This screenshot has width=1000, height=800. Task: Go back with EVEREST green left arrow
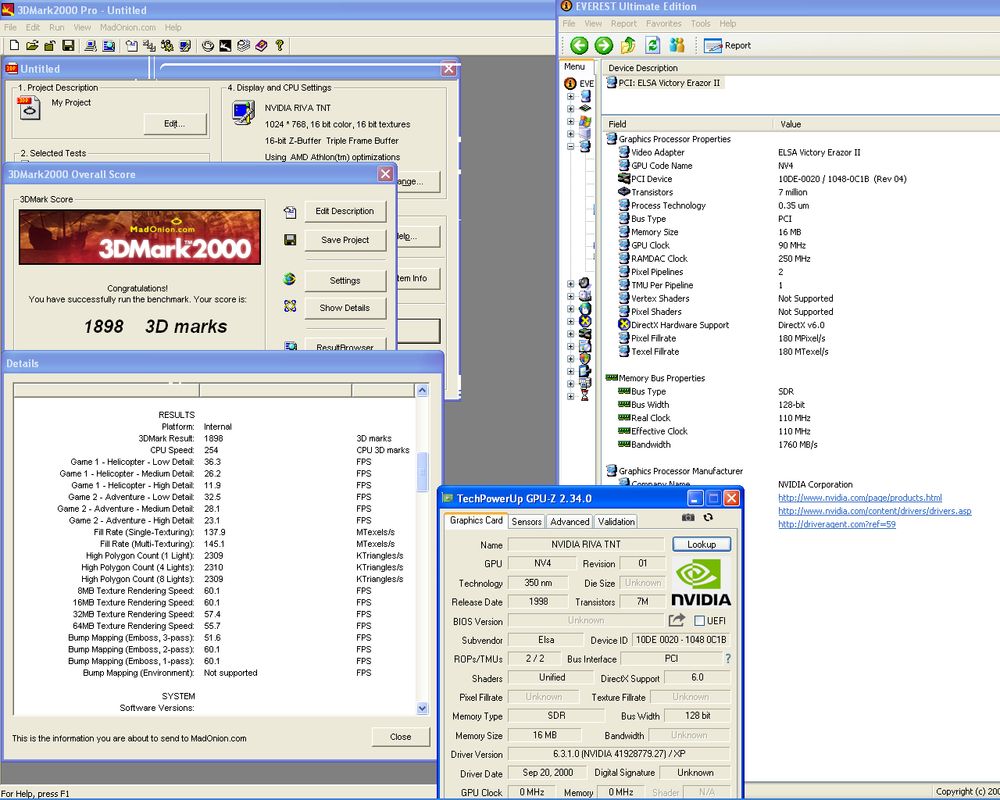point(579,45)
